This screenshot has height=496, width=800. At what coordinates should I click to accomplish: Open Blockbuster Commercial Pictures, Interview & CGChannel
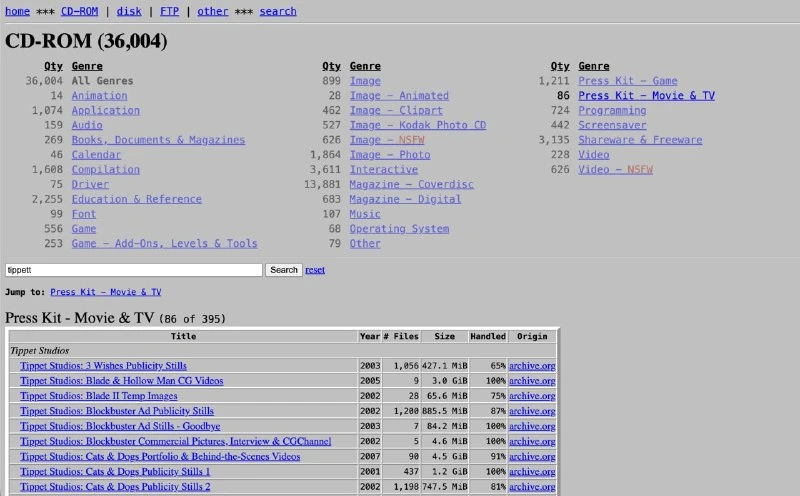click(x=176, y=441)
